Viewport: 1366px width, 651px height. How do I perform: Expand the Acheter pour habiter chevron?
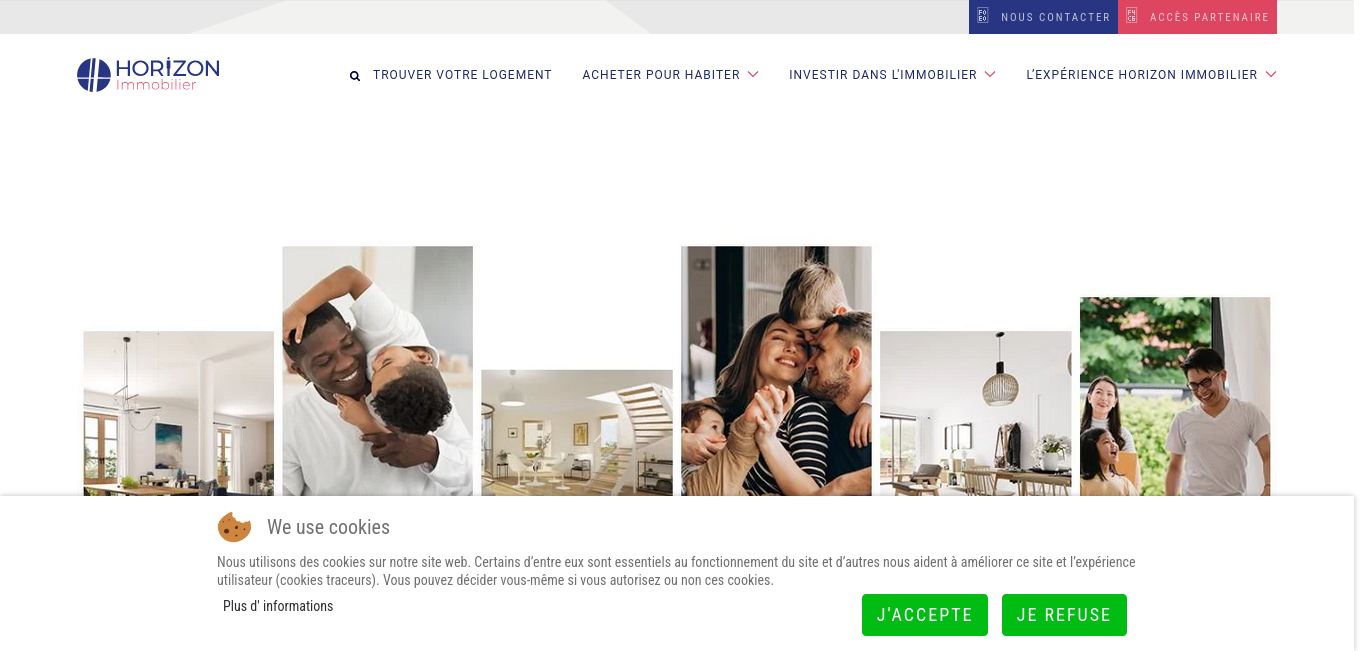(x=753, y=74)
